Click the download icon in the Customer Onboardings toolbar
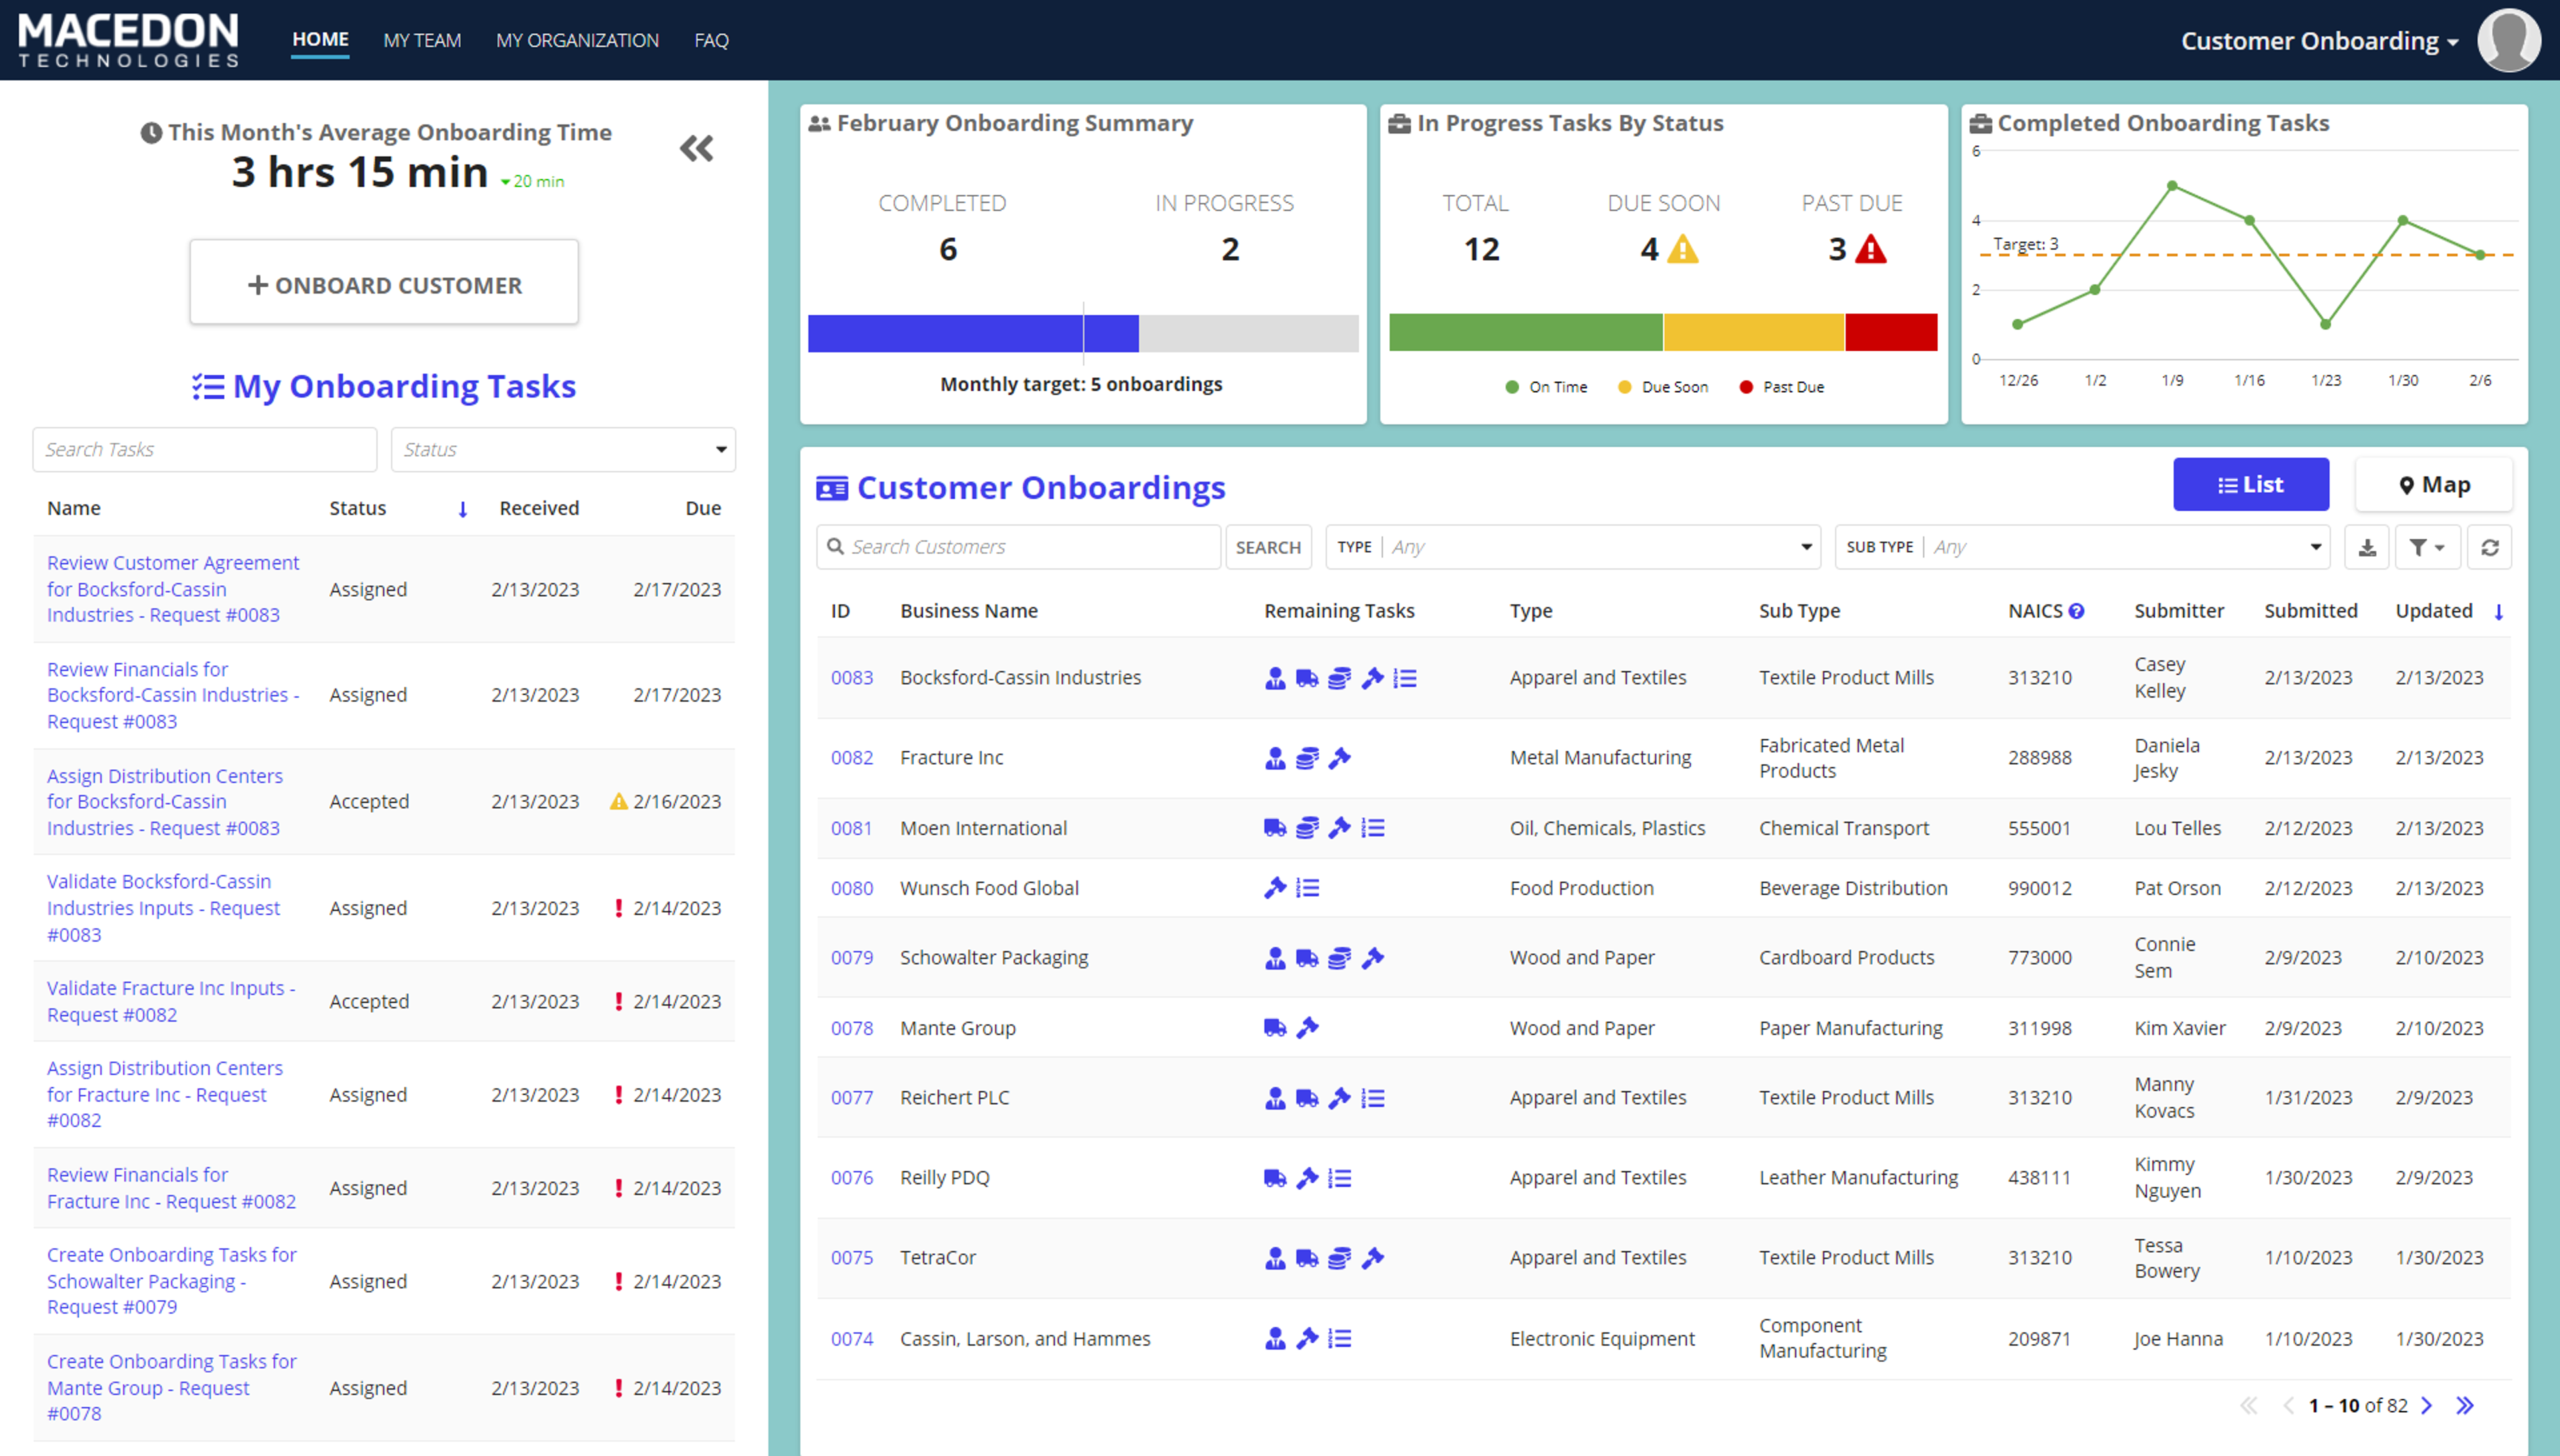This screenshot has width=2560, height=1456. (x=2367, y=547)
